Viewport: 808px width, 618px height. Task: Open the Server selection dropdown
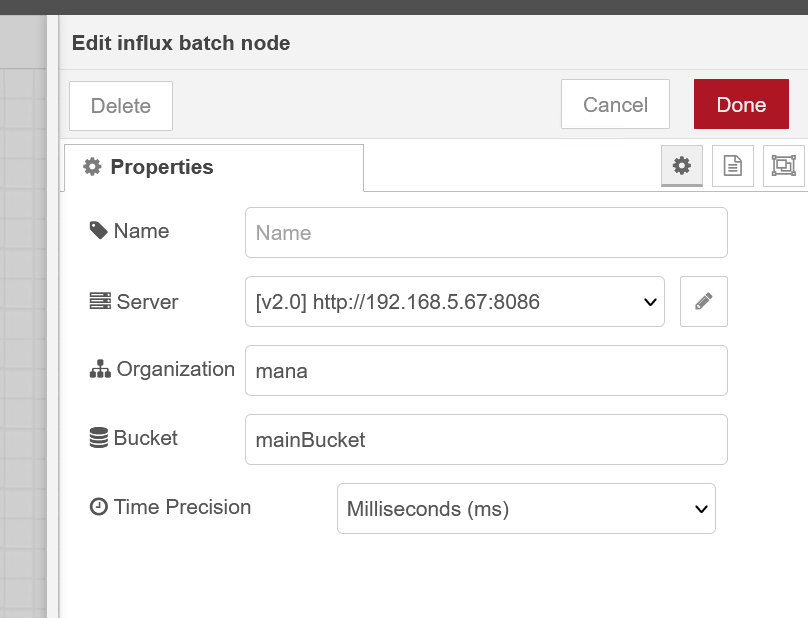coord(454,302)
